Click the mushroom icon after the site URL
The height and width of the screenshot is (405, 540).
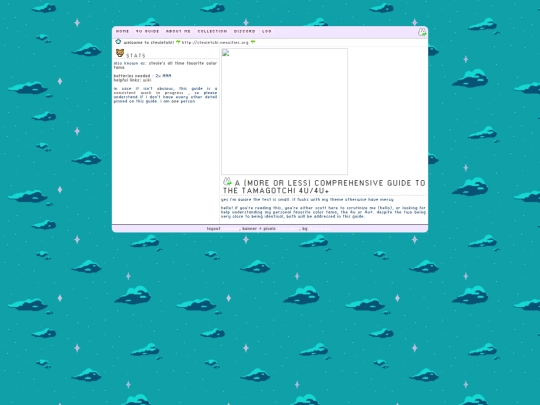coord(253,42)
